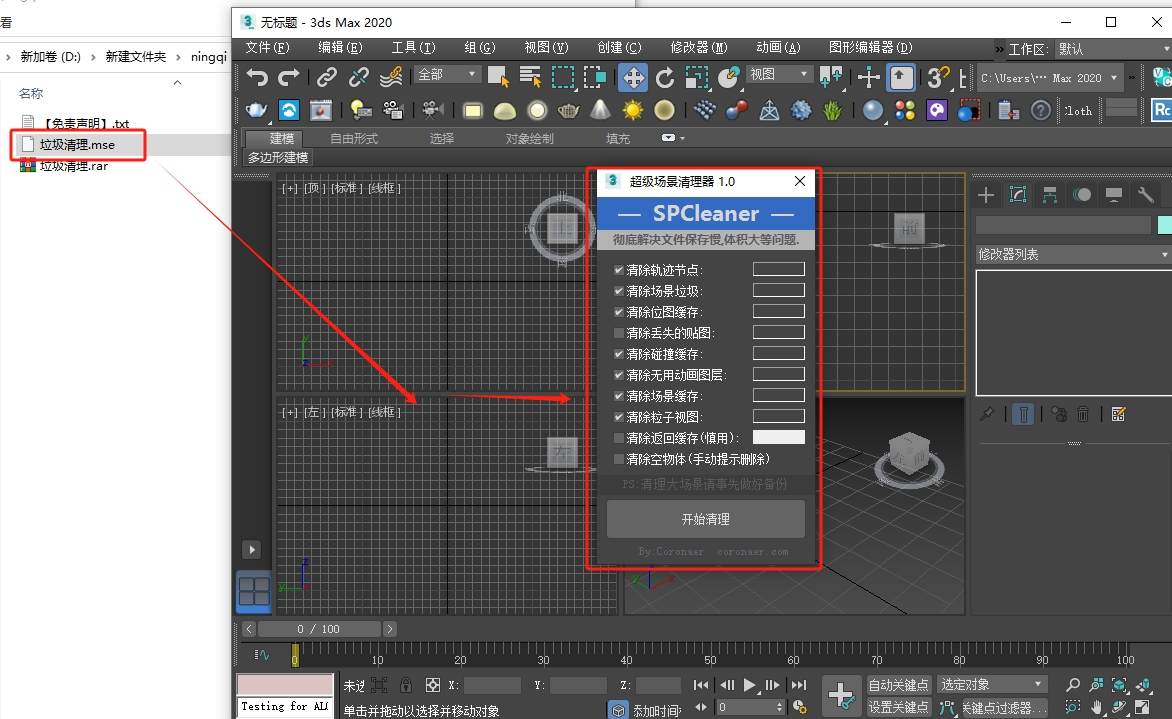Click the 自动关键点 auto key button
Image resolution: width=1172 pixels, height=719 pixels.
pyautogui.click(x=898, y=685)
